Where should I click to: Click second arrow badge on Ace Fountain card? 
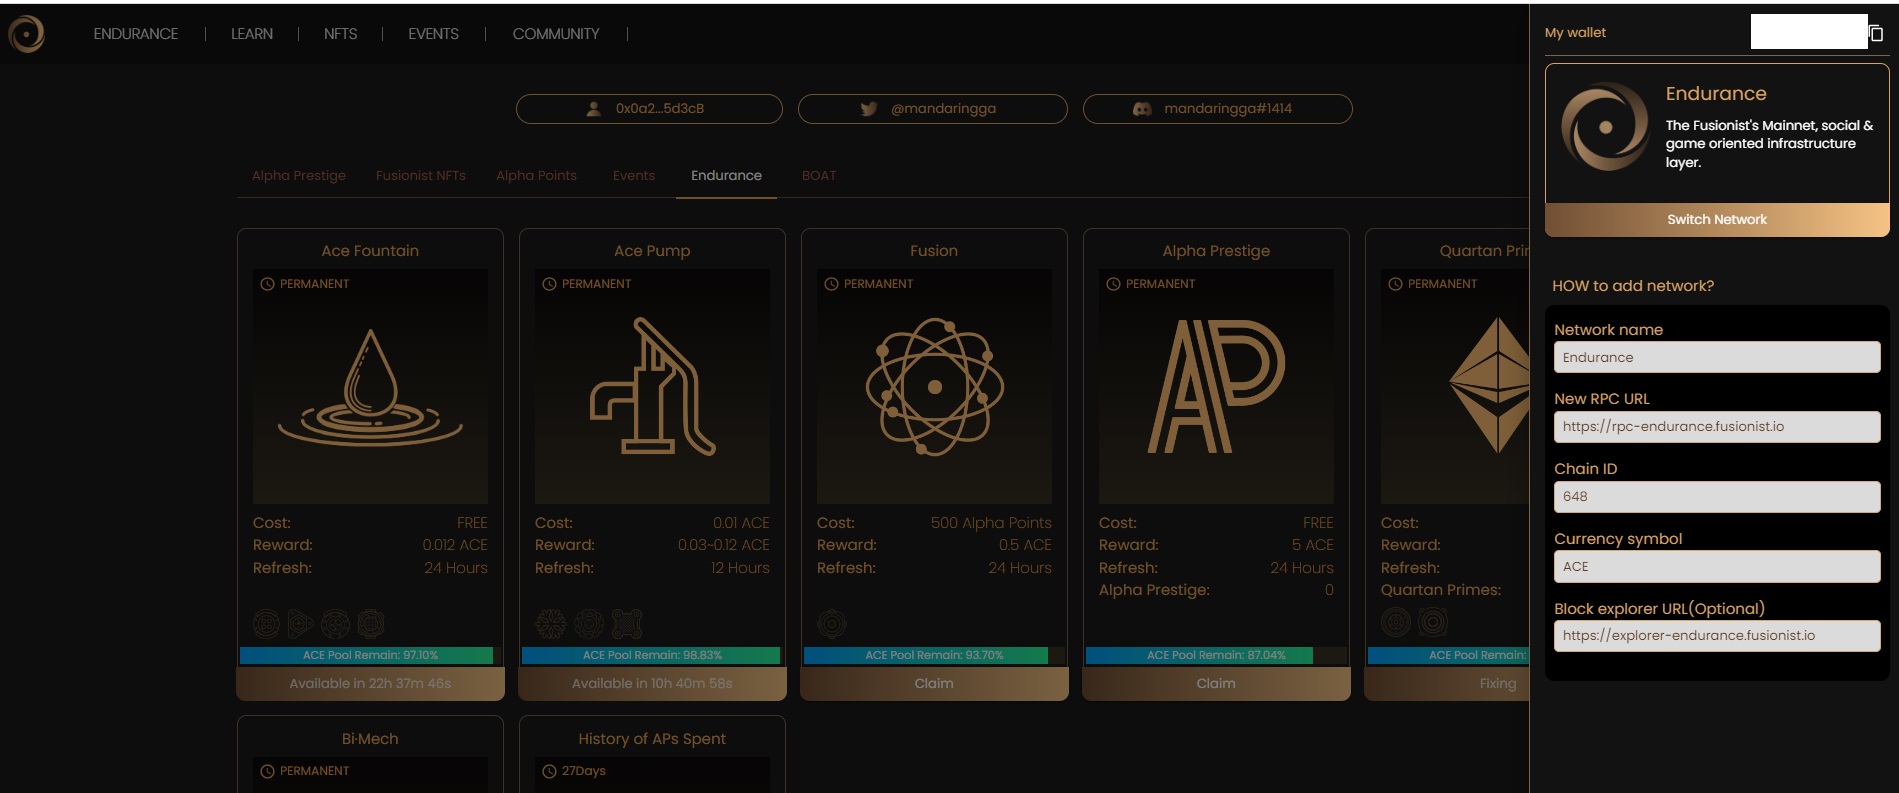pyautogui.click(x=300, y=624)
